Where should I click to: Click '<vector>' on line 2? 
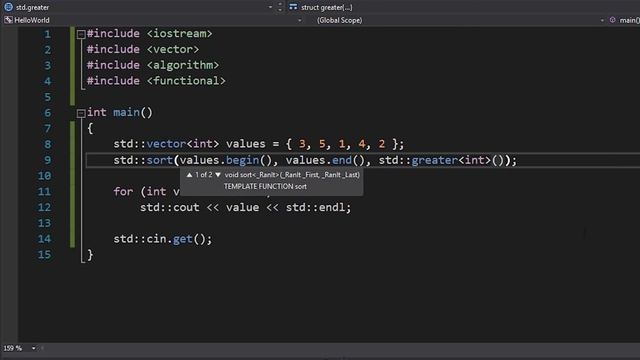(x=173, y=49)
